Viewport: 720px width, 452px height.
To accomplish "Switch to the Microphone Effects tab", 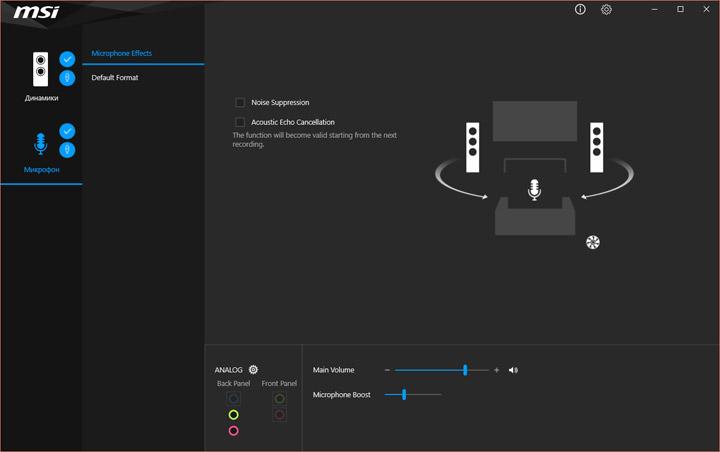I will (122, 53).
